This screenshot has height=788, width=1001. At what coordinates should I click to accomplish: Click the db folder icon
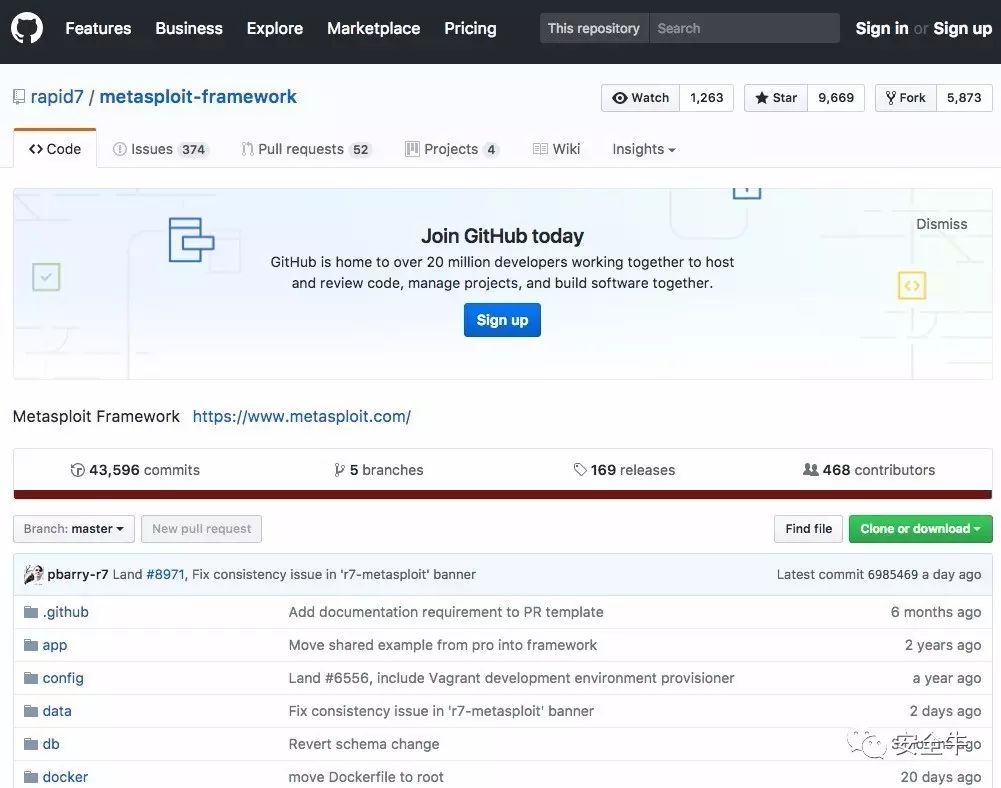31,744
